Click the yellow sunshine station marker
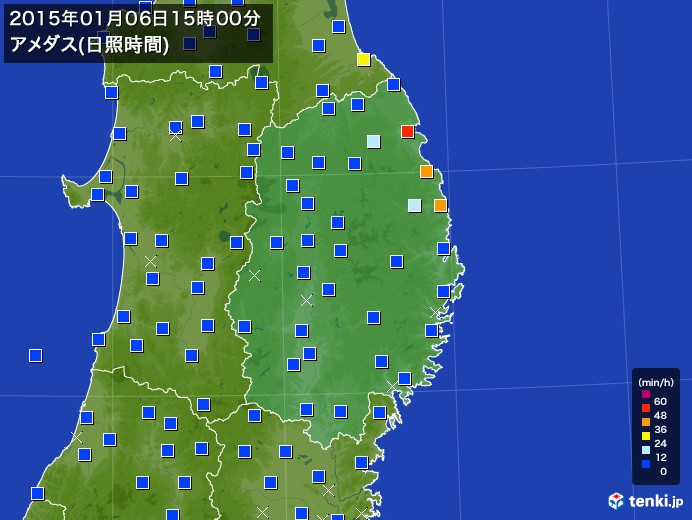This screenshot has height=520, width=692. point(363,60)
